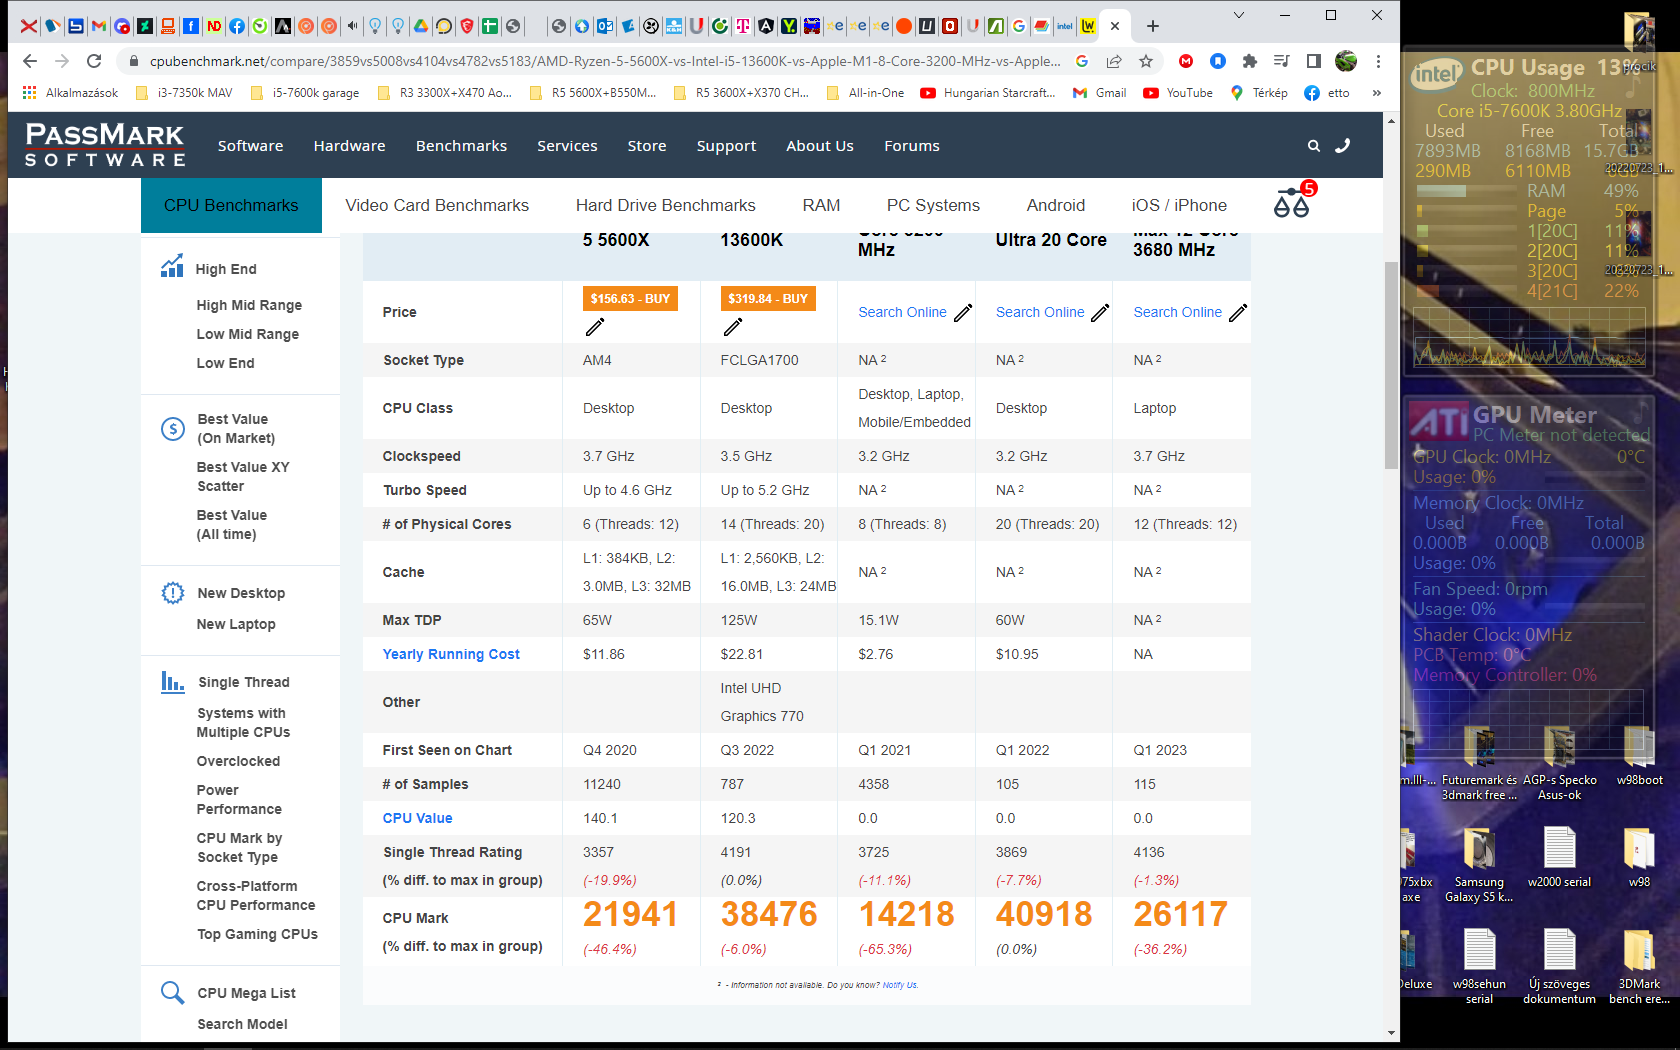Click the CPU Mark score 40918
1680x1050 pixels.
point(1043,914)
